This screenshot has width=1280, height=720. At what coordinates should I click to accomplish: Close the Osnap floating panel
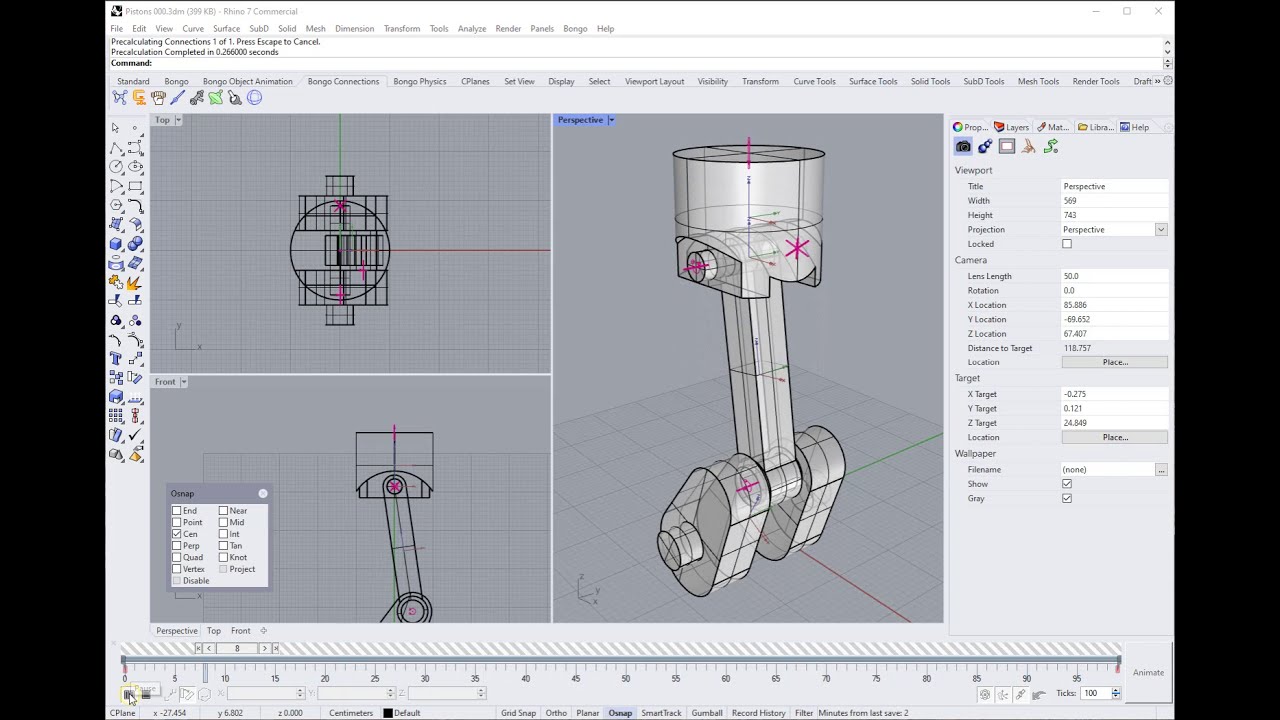click(x=263, y=493)
